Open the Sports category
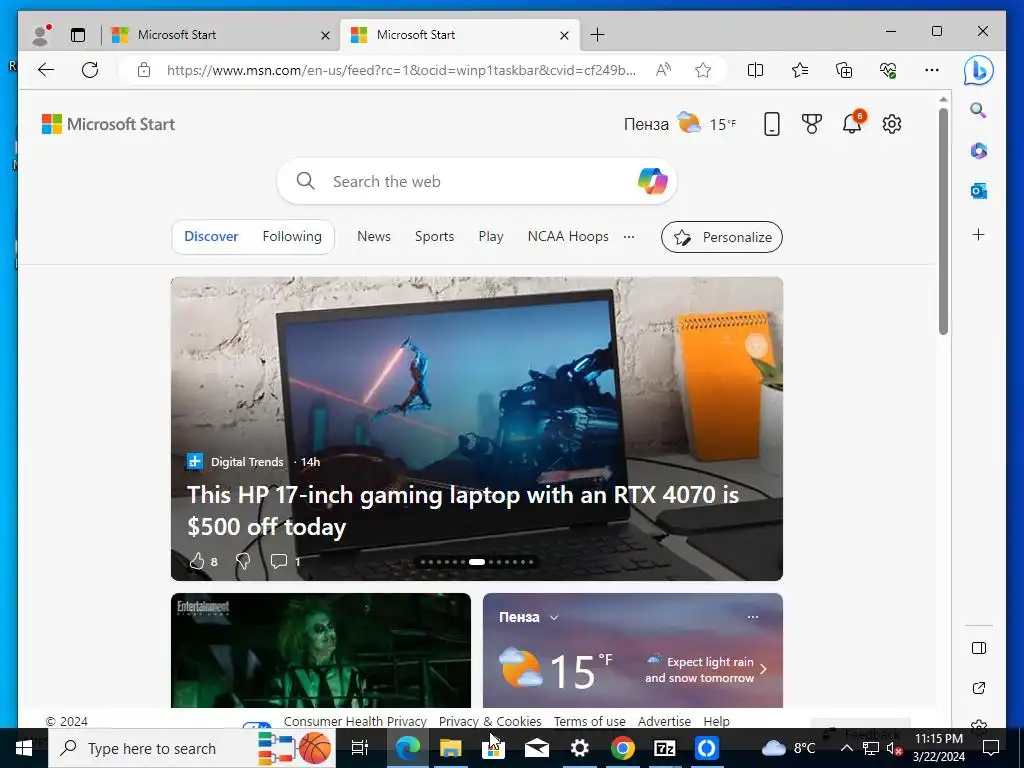This screenshot has height=768, width=1024. tap(434, 236)
